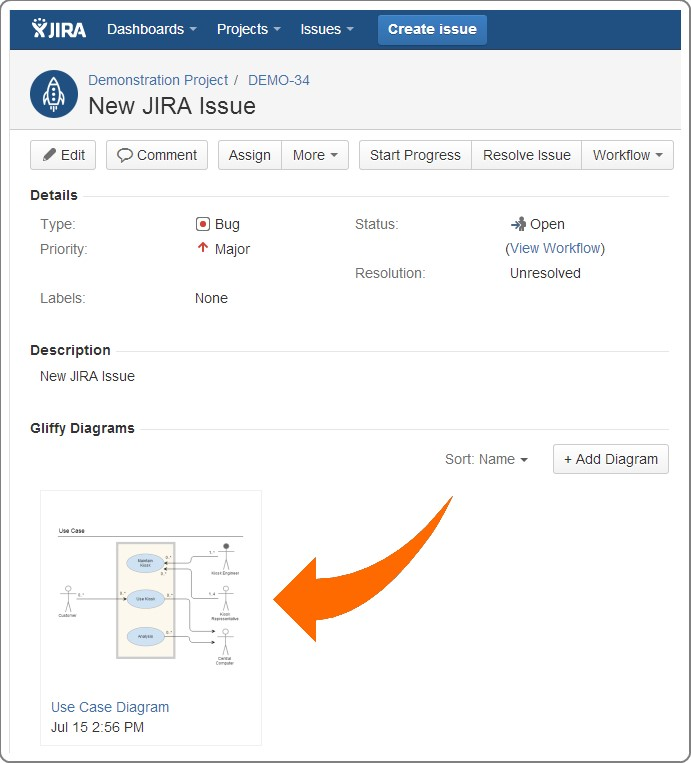Click the Labels value None
This screenshot has height=763, width=691.
[x=211, y=298]
